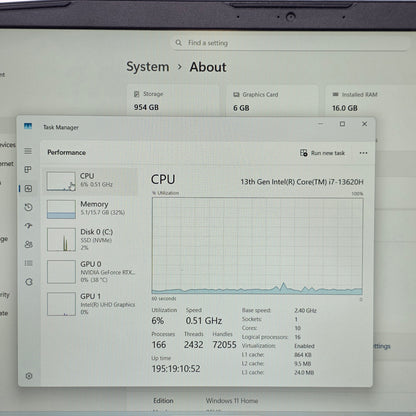Select GPU 1 Intel UHD Graphics item
Screen dimensions: 416x416
91,303
